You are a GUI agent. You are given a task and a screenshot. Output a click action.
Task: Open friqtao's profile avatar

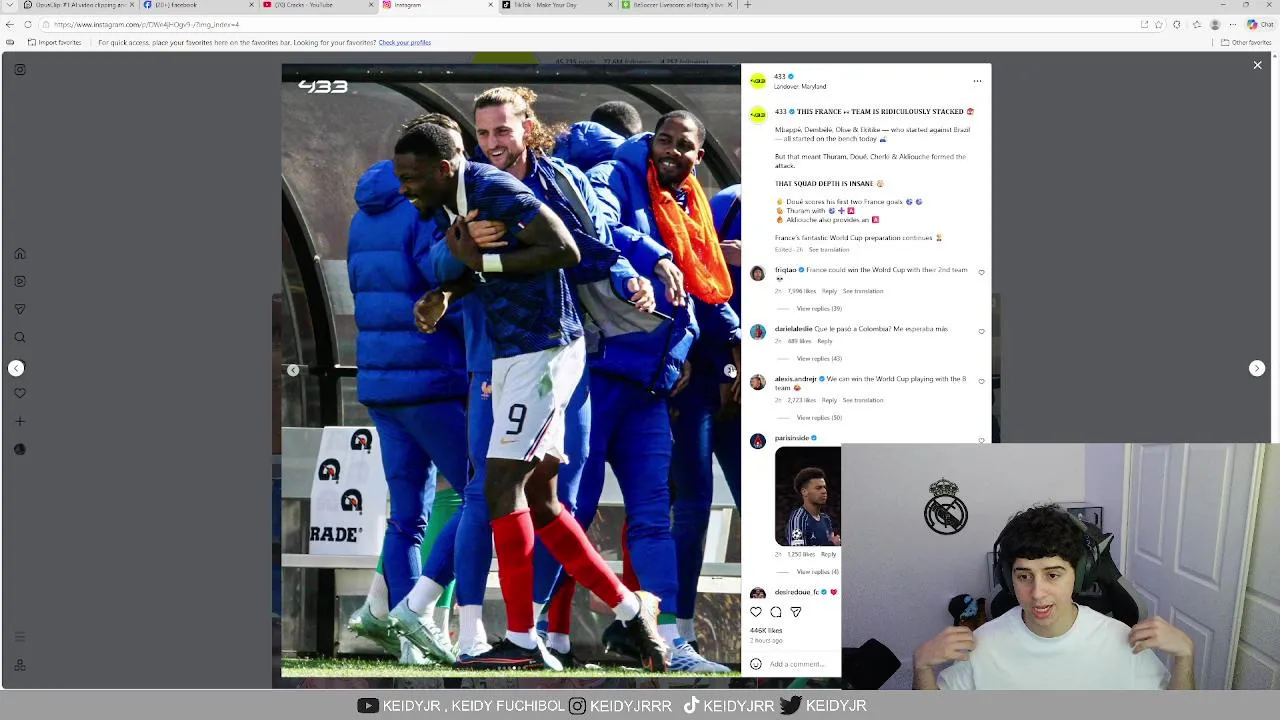pyautogui.click(x=757, y=274)
